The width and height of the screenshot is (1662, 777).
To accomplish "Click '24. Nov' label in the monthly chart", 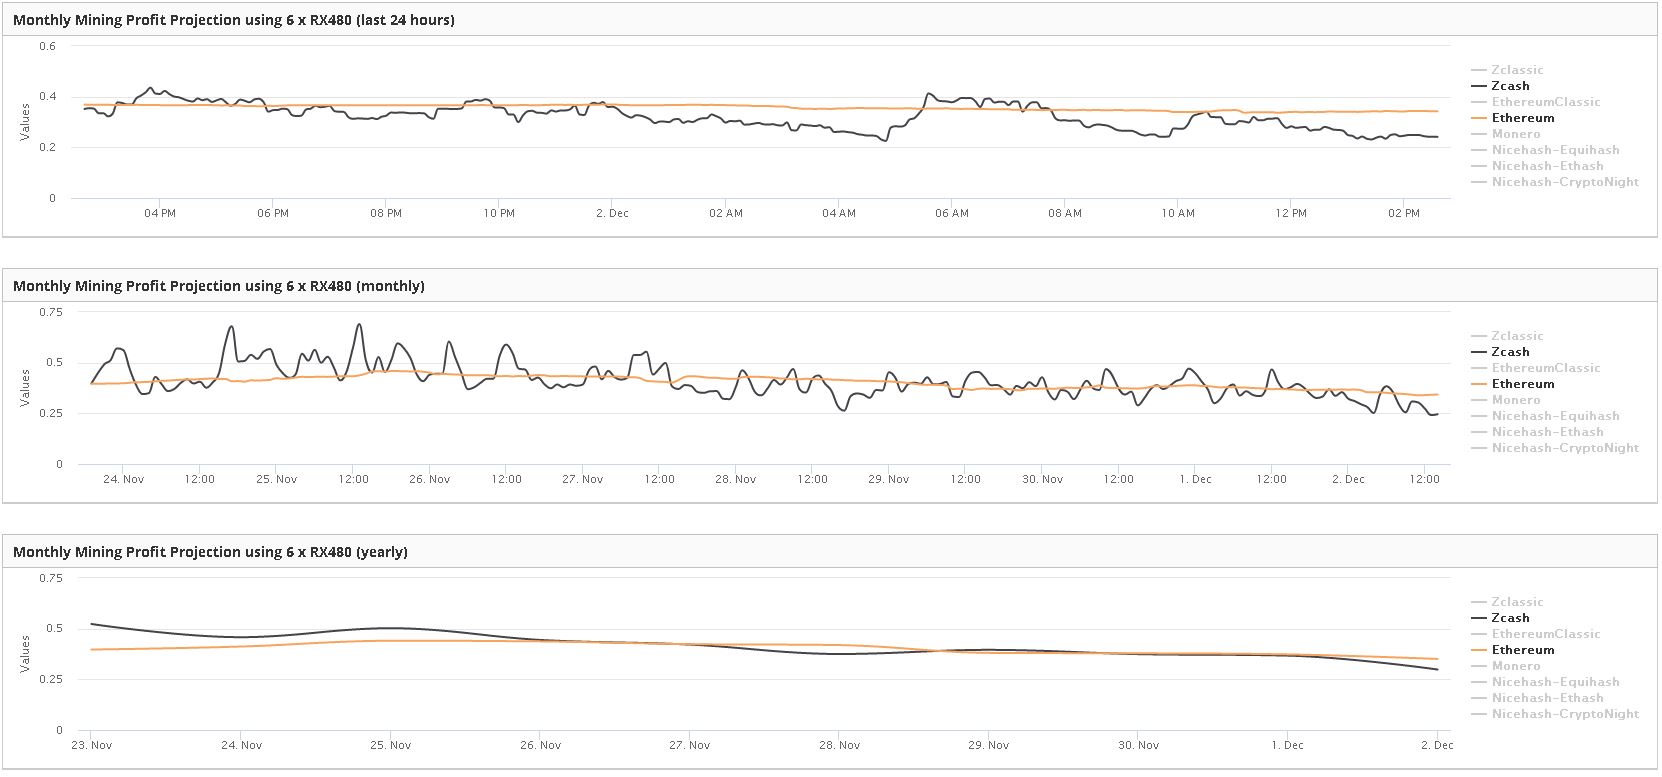I will coord(124,480).
